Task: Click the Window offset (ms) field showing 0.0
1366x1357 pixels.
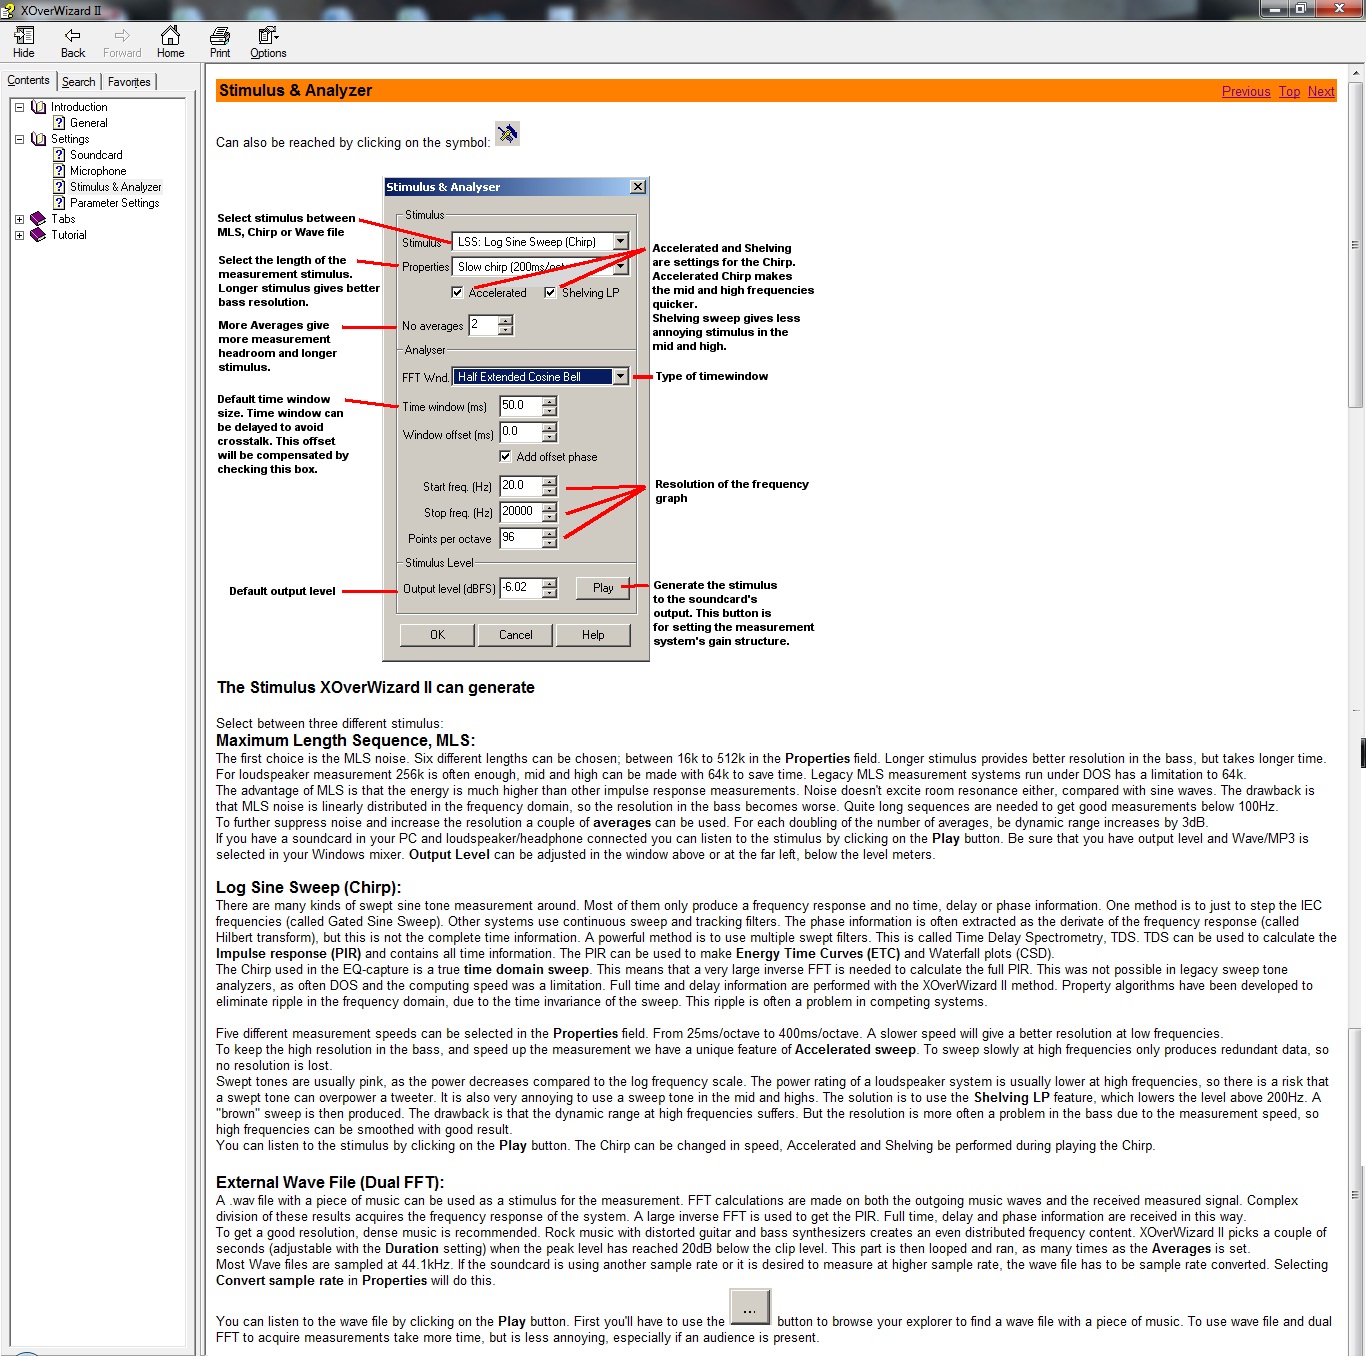Action: click(x=520, y=432)
